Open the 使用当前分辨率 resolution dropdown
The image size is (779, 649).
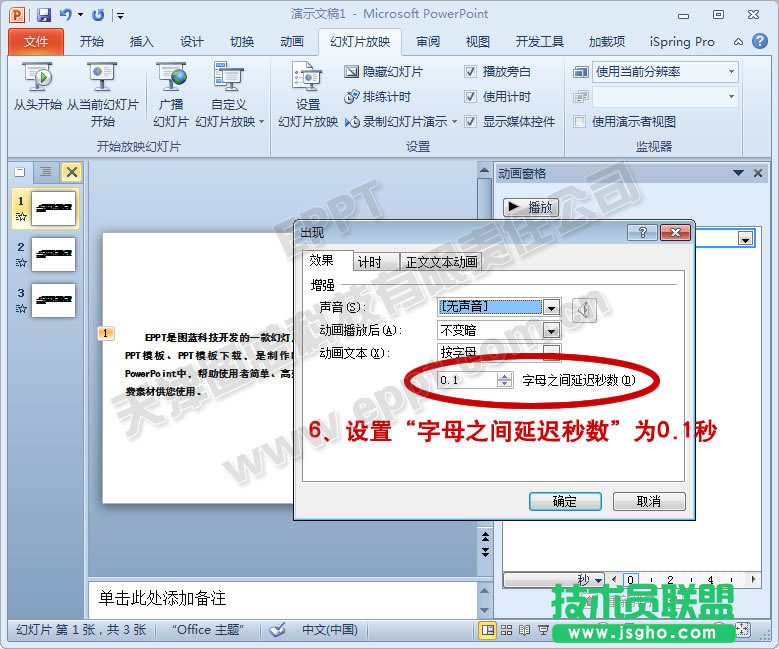[x=731, y=72]
